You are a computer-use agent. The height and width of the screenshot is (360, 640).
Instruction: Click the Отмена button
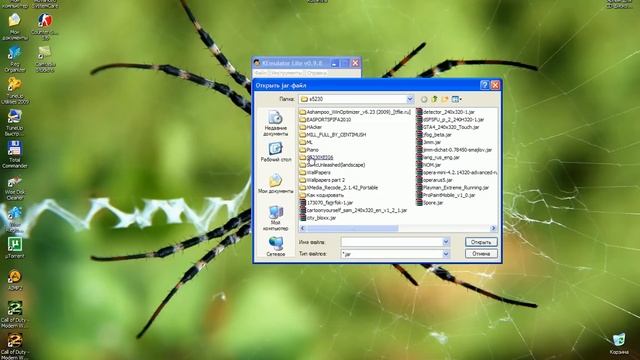[481, 254]
